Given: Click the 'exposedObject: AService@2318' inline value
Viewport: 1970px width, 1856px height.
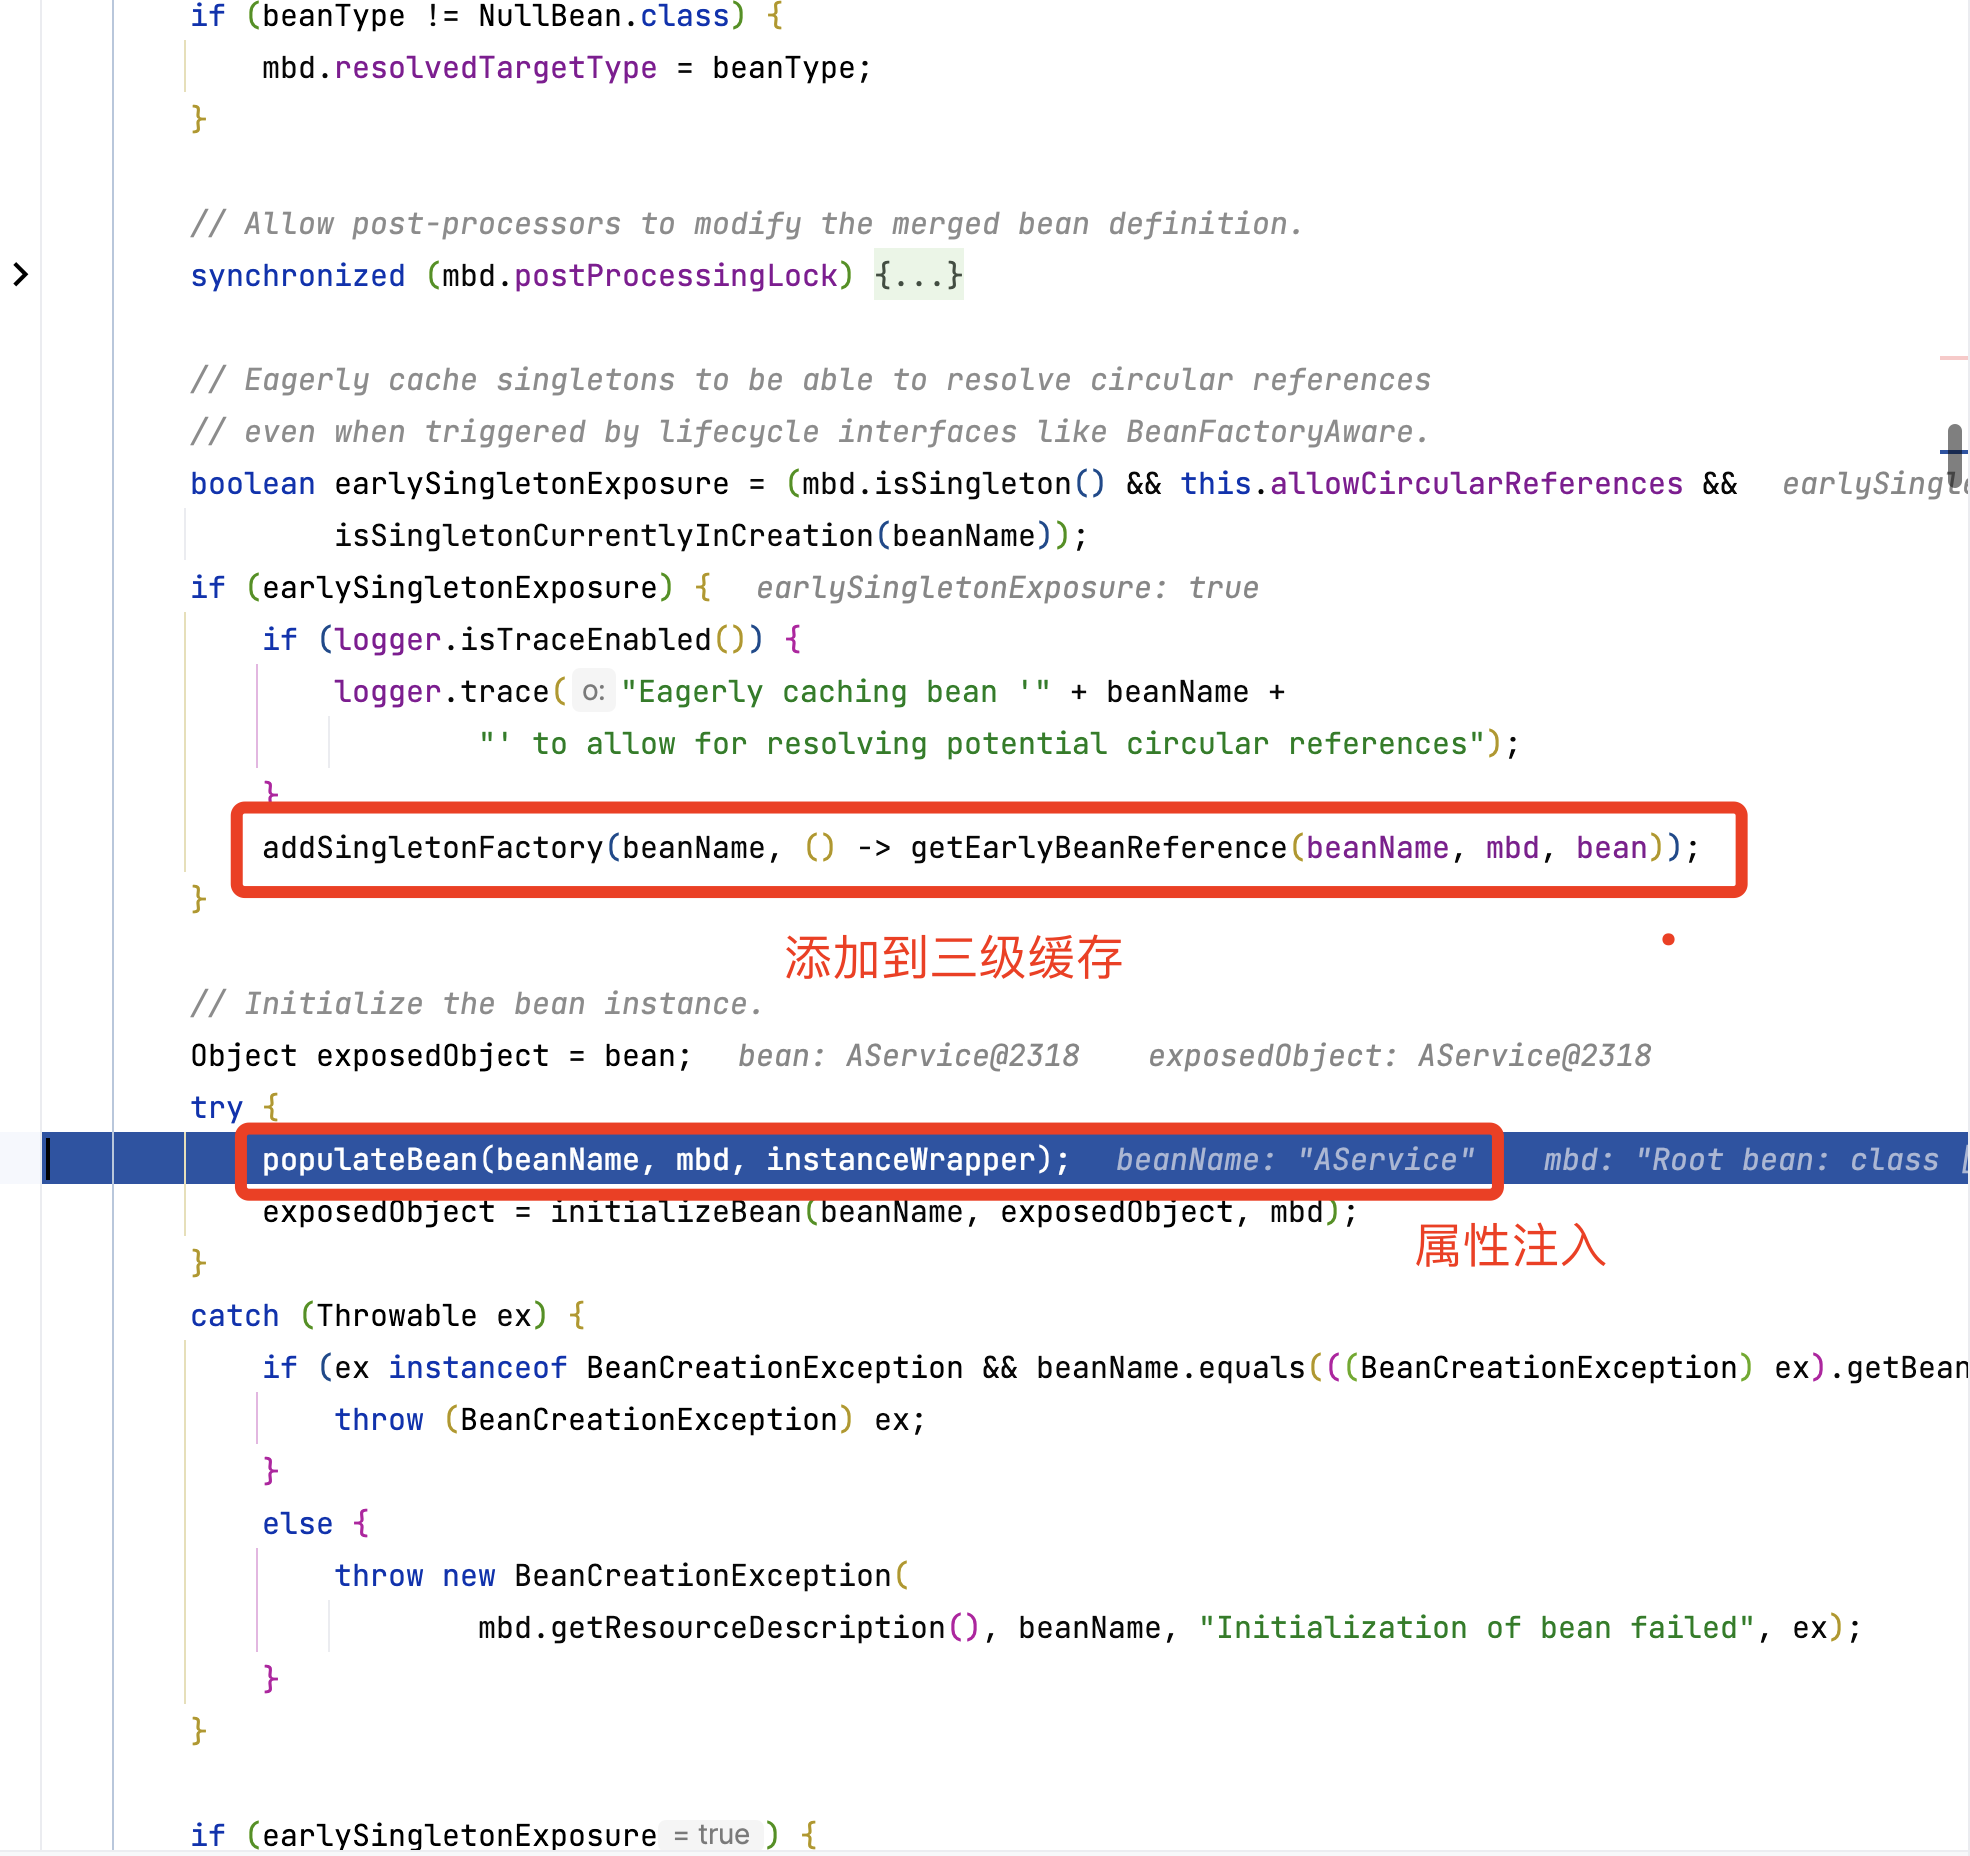Looking at the screenshot, I should (1399, 1056).
